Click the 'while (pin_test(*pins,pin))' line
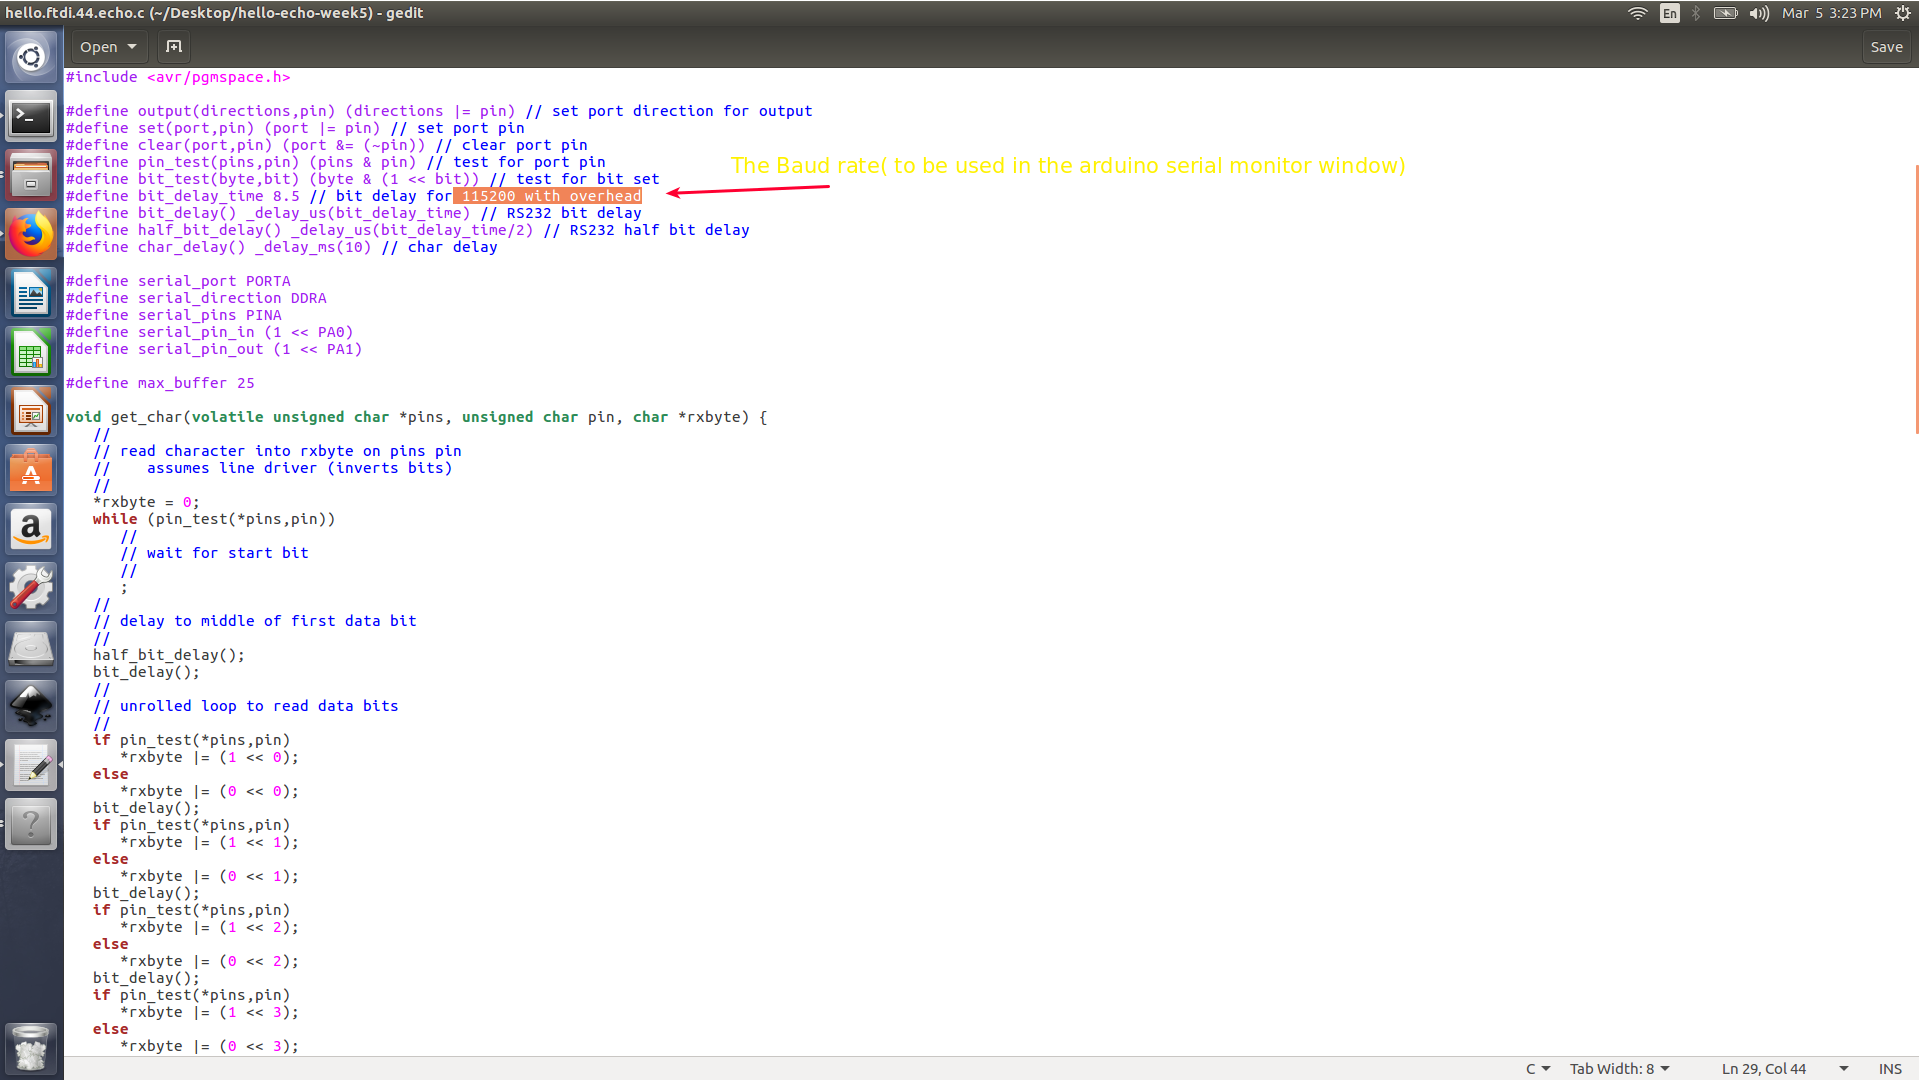The image size is (1920, 1080). (214, 519)
